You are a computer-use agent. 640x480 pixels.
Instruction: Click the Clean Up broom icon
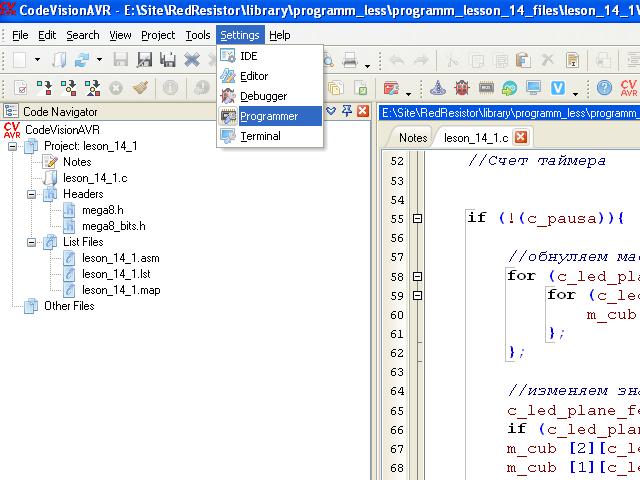[140, 88]
